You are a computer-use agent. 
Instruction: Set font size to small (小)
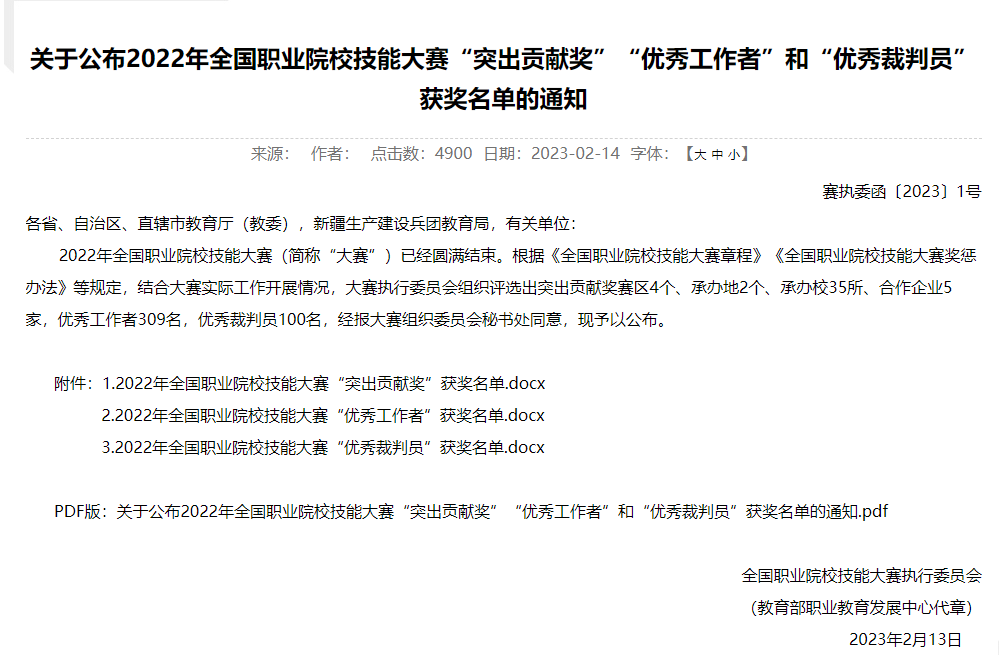(x=732, y=154)
